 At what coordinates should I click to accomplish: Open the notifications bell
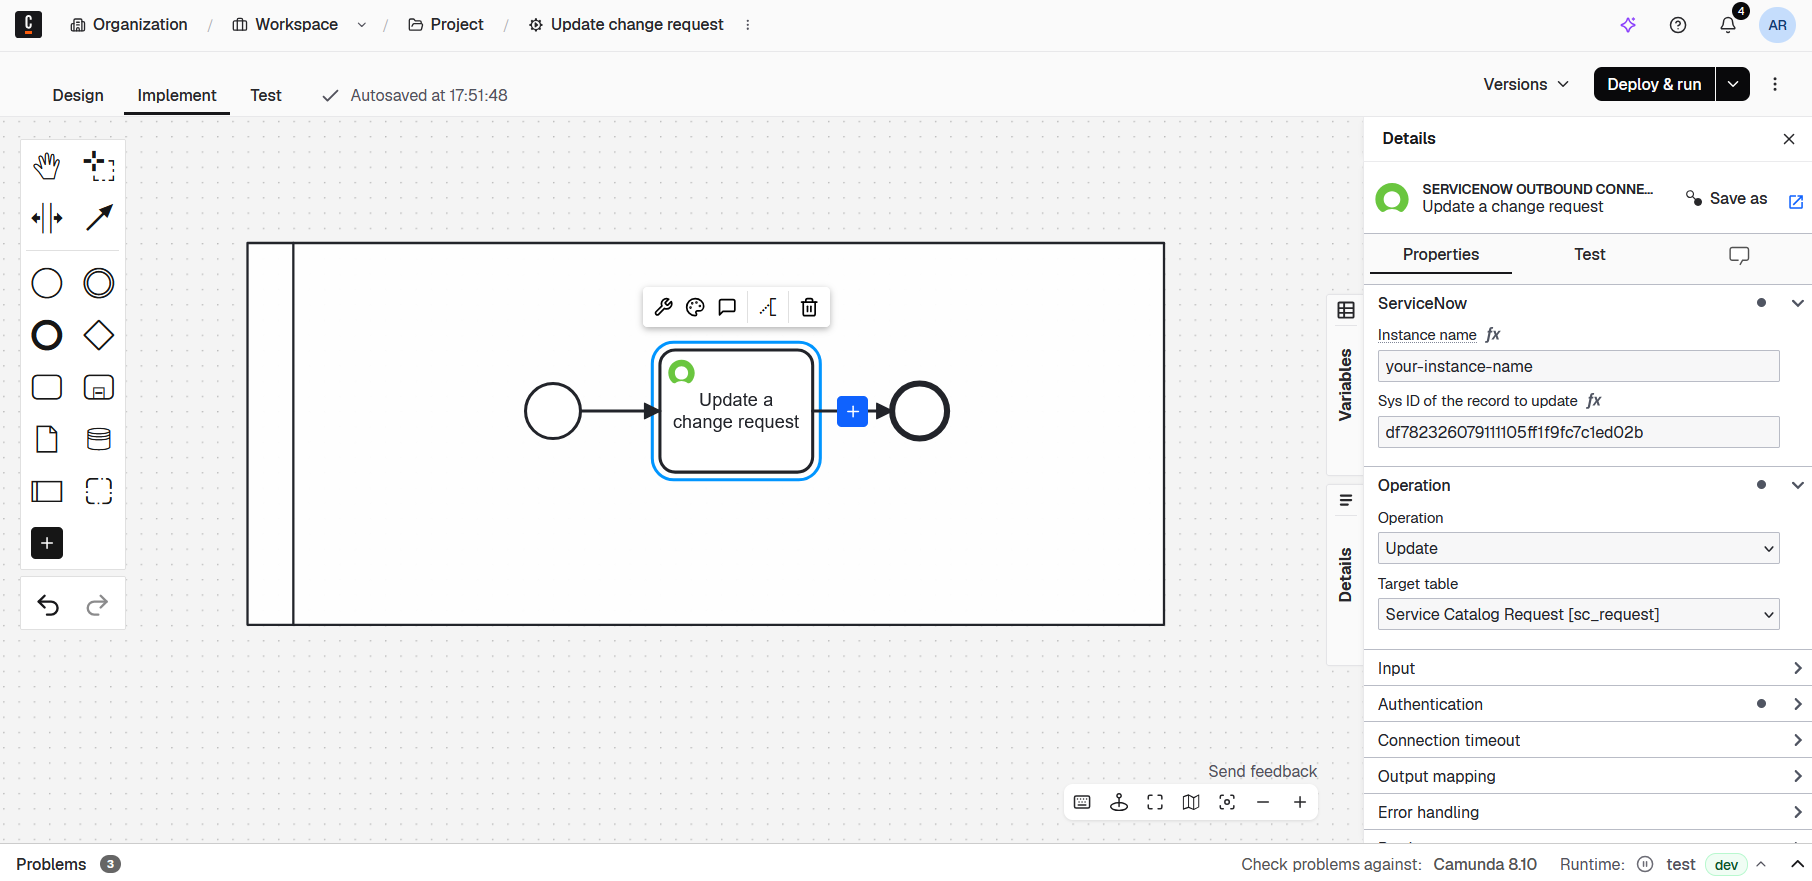(x=1728, y=25)
